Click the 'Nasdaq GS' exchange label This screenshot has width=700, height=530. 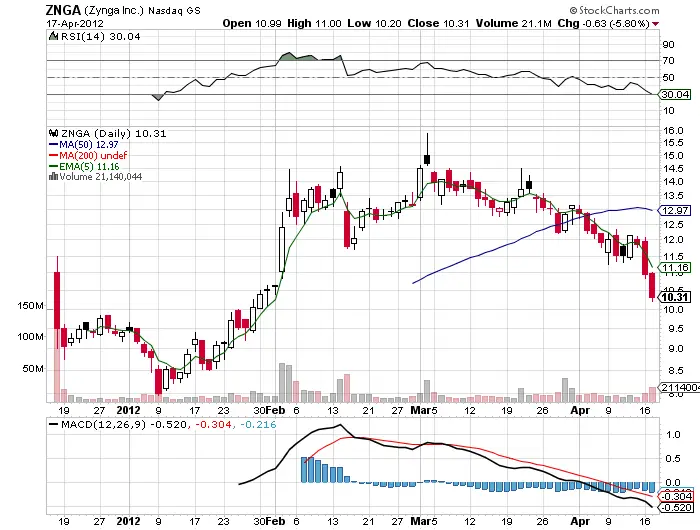coord(174,11)
